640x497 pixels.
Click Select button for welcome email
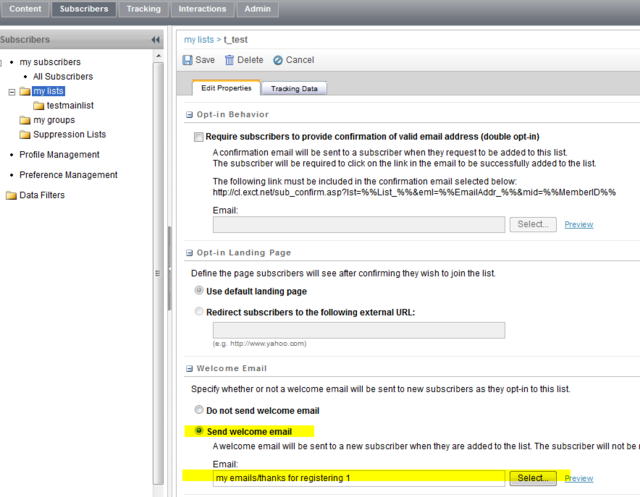tap(533, 478)
